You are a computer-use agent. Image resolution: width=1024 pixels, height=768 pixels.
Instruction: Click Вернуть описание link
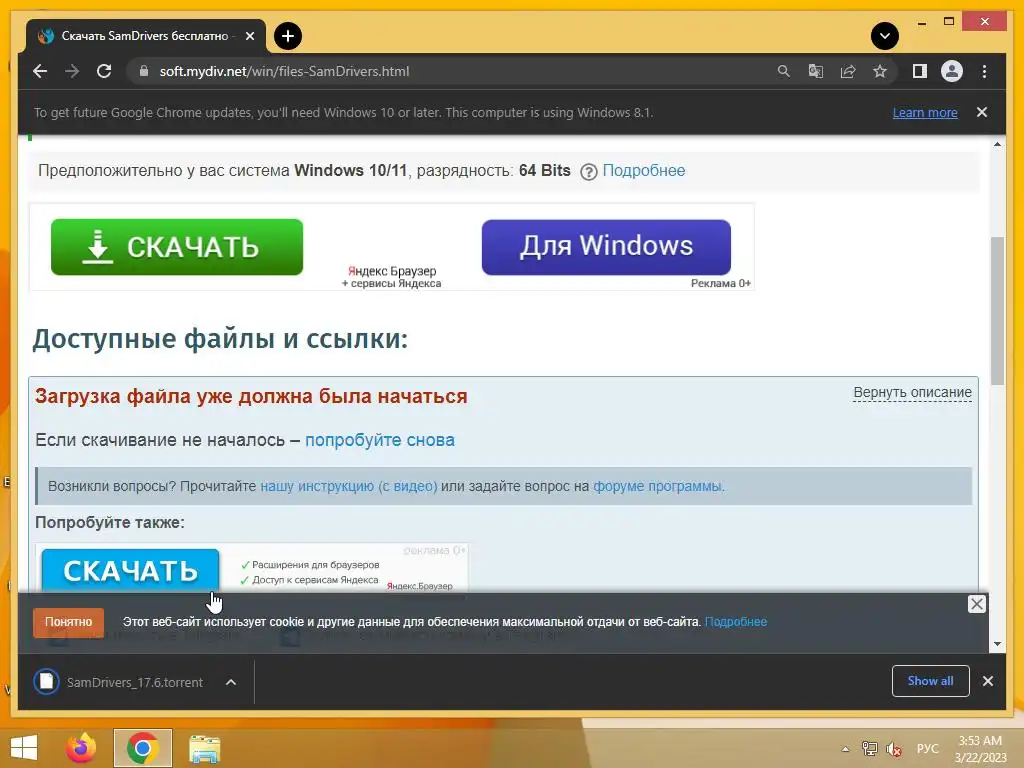point(912,392)
